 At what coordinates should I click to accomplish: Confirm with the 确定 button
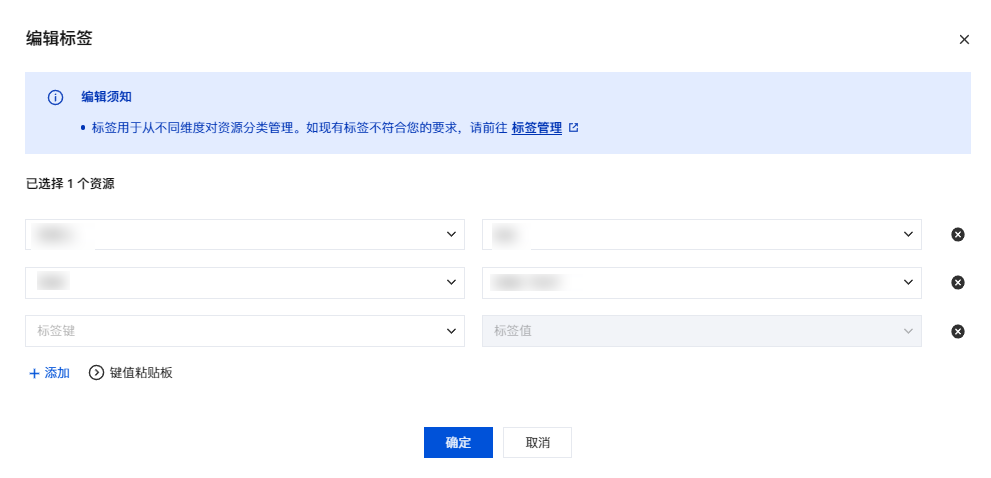458,443
